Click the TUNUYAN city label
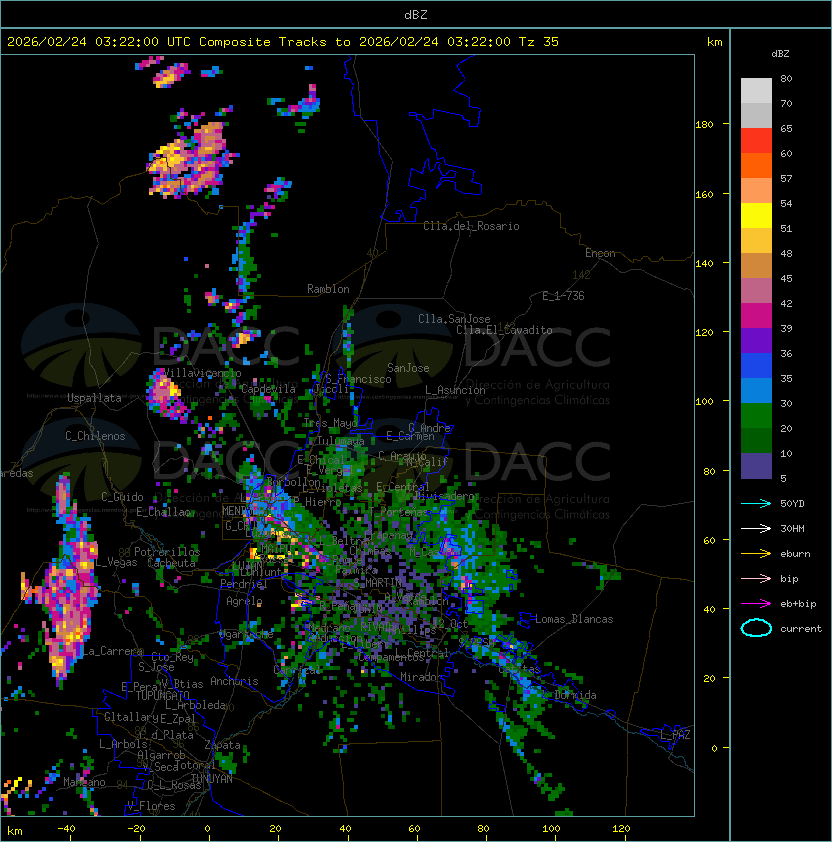 point(212,779)
